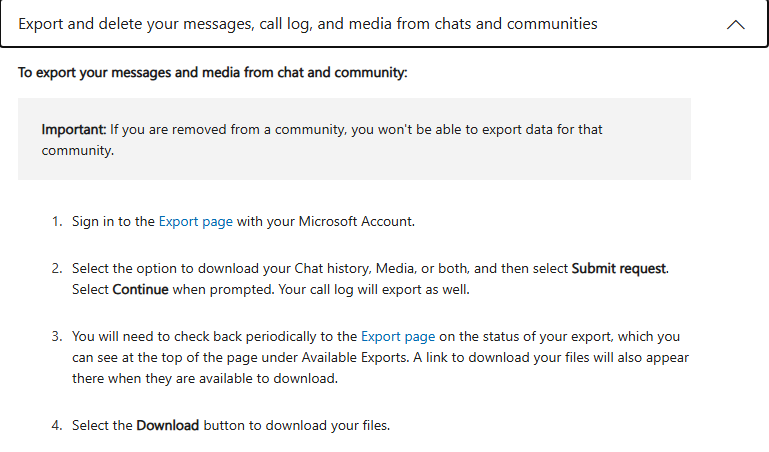Click the step number 4 marker
Viewport: 769px width, 452px height.
click(x=57, y=425)
